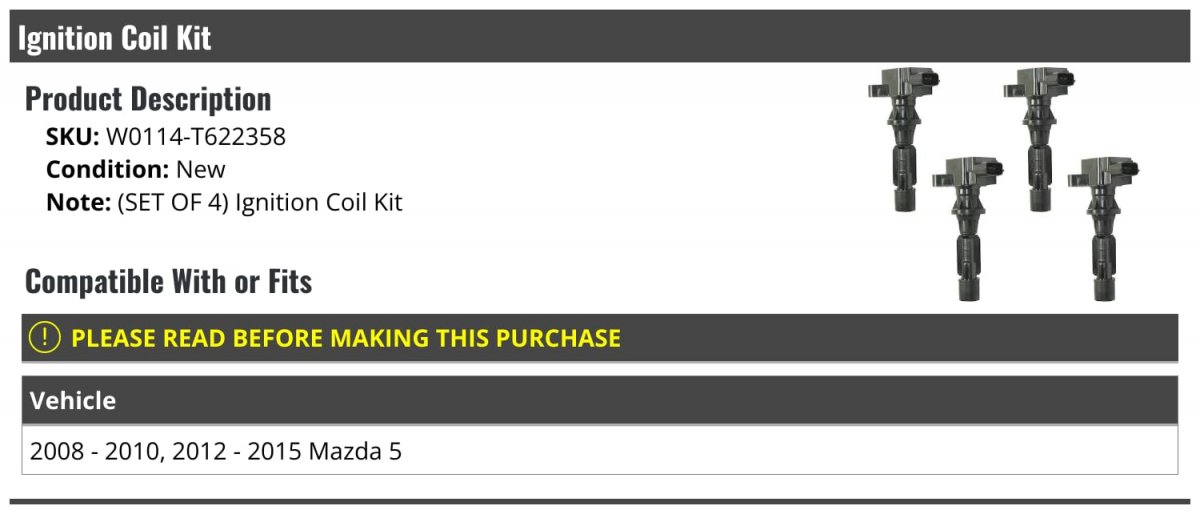1200x514 pixels.
Task: Click the Ignition Coil Kit header bar
Action: coord(600,38)
